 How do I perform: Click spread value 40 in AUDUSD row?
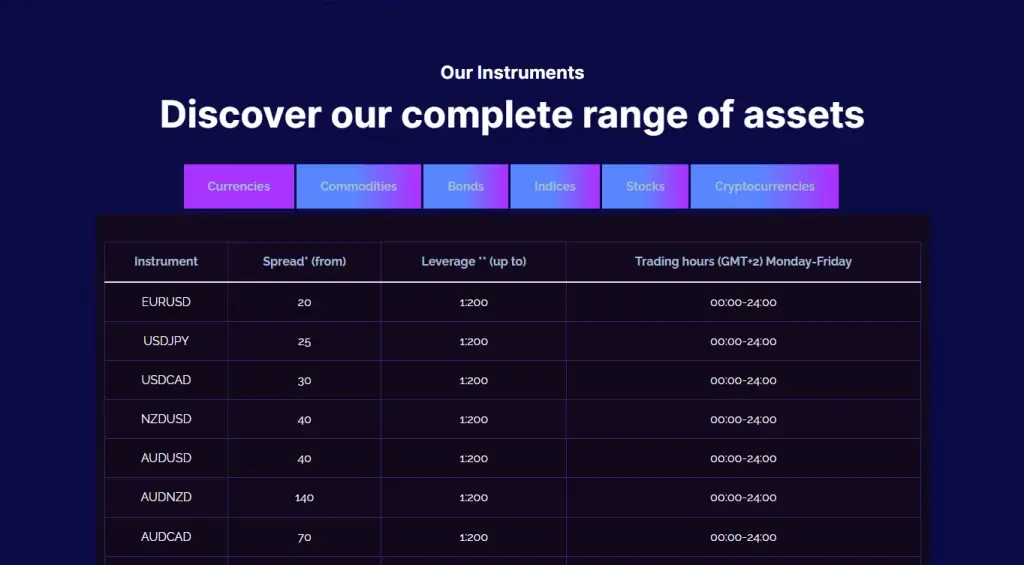click(304, 459)
